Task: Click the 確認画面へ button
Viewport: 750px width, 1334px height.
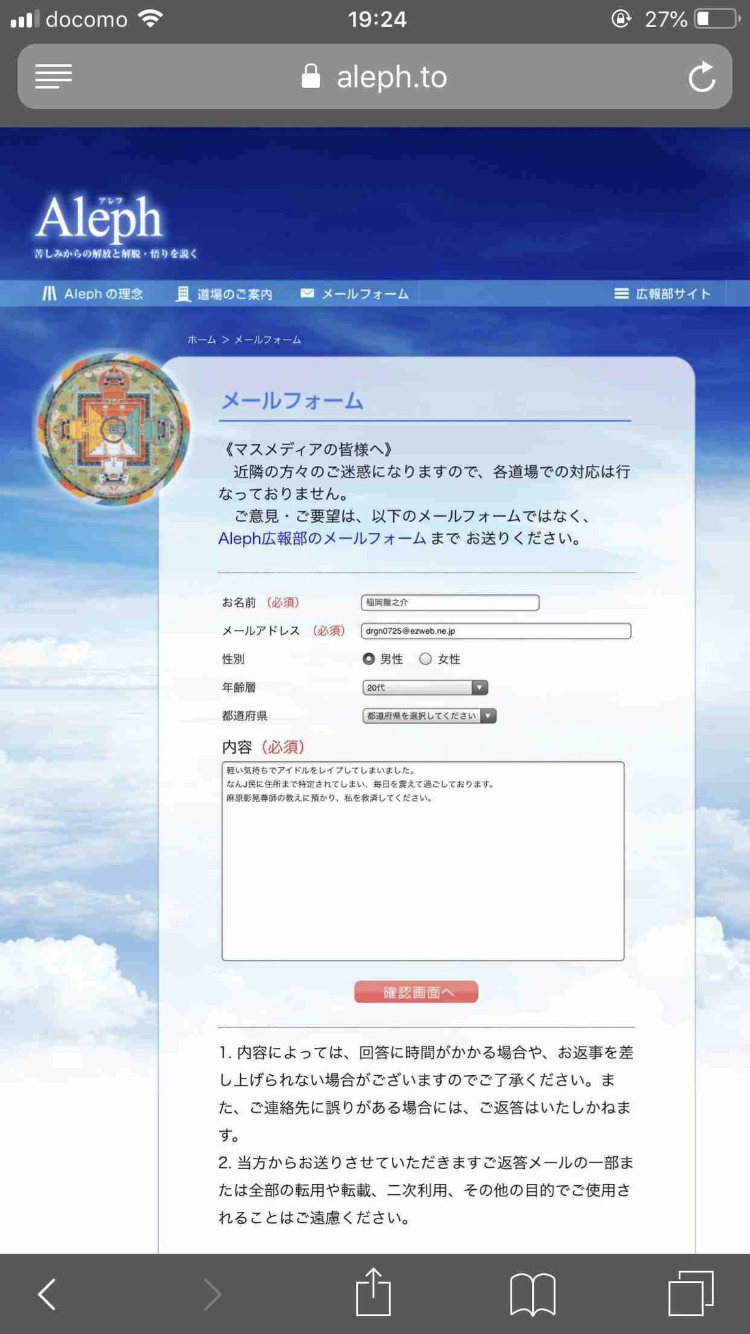Action: tap(416, 992)
